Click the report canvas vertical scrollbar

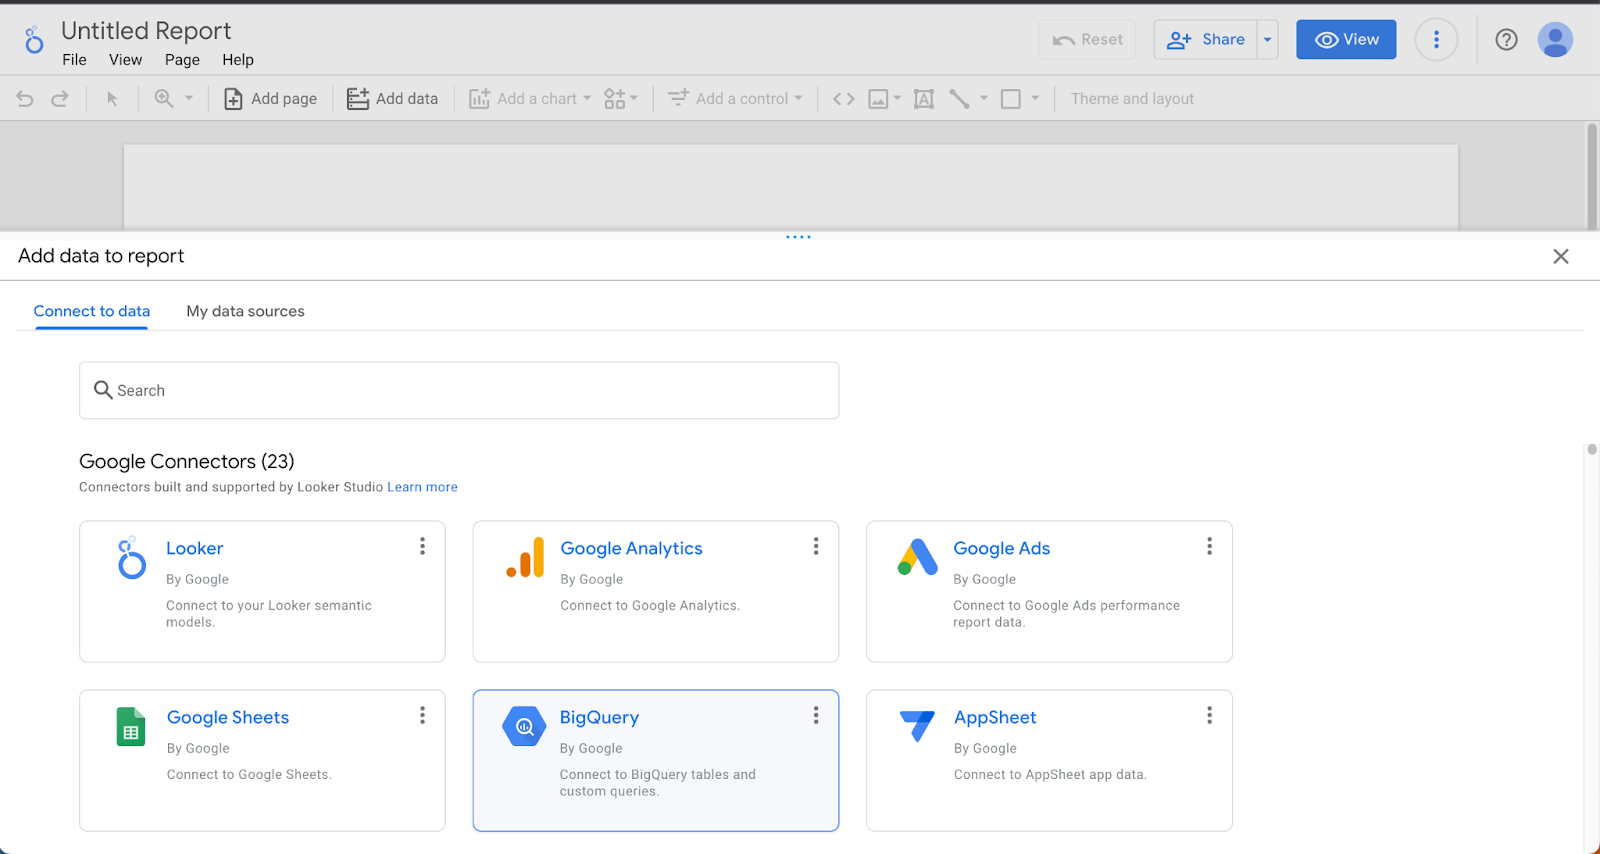tap(1592, 177)
